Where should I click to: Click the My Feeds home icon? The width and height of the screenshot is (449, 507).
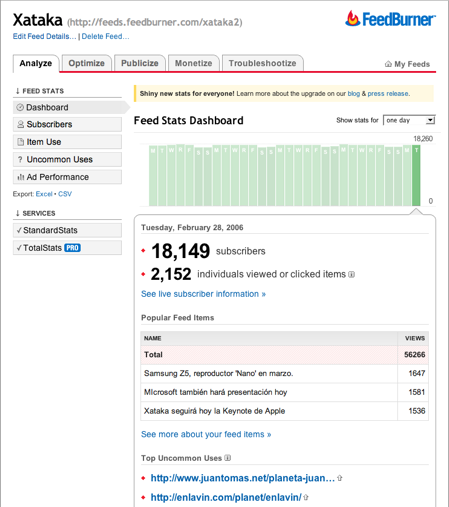388,64
